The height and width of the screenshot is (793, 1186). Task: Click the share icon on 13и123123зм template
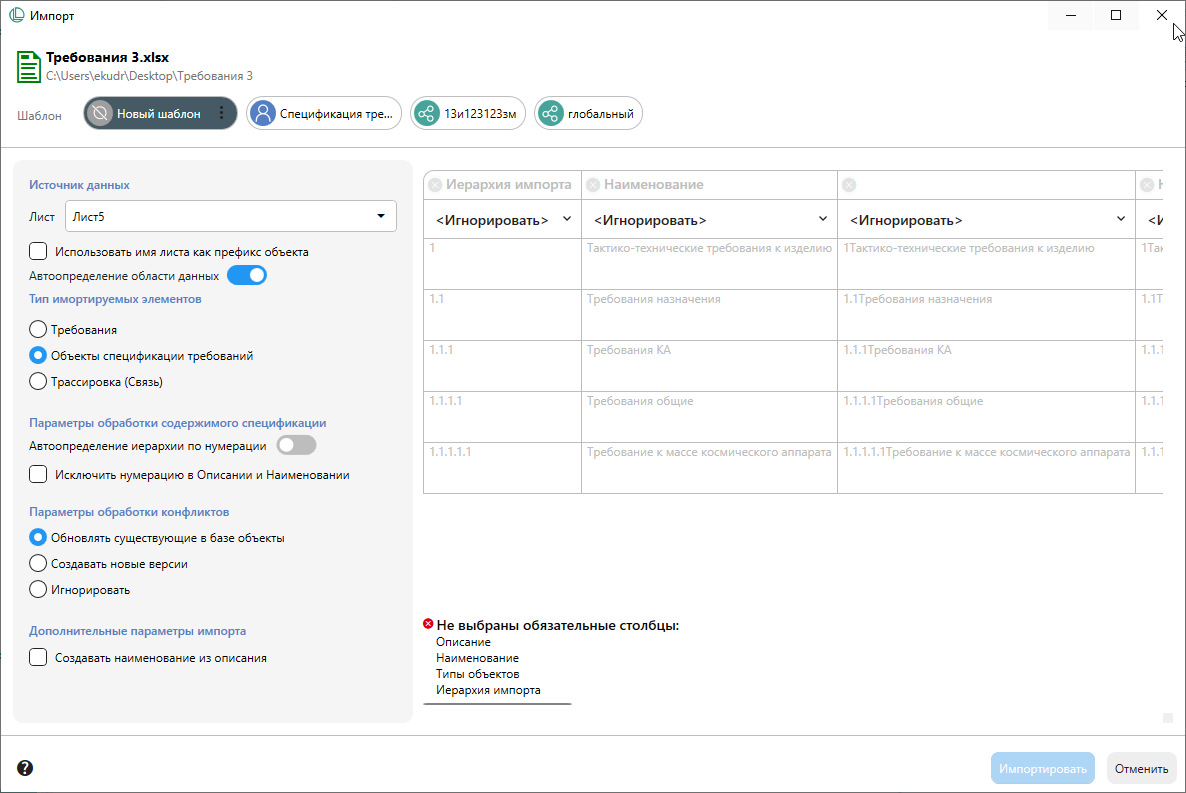coord(427,114)
